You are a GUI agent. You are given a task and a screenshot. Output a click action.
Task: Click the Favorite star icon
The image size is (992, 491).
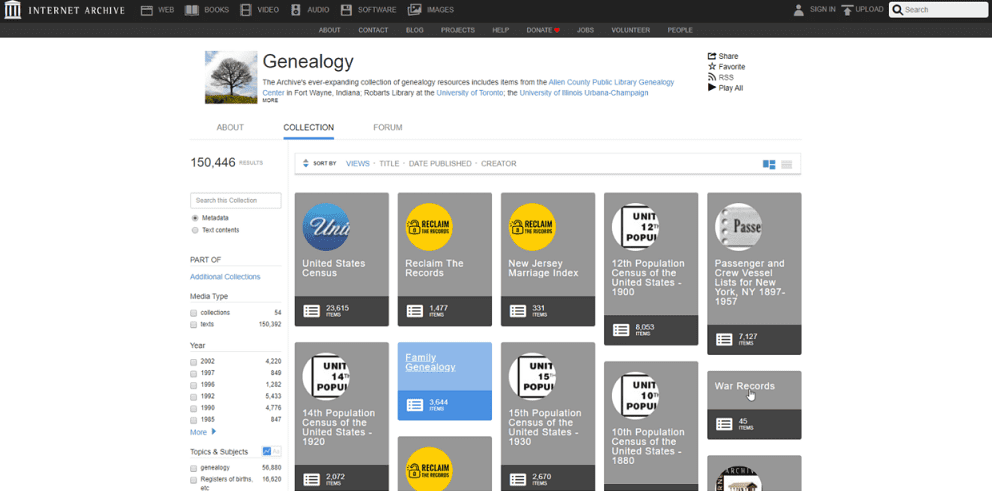pos(712,66)
